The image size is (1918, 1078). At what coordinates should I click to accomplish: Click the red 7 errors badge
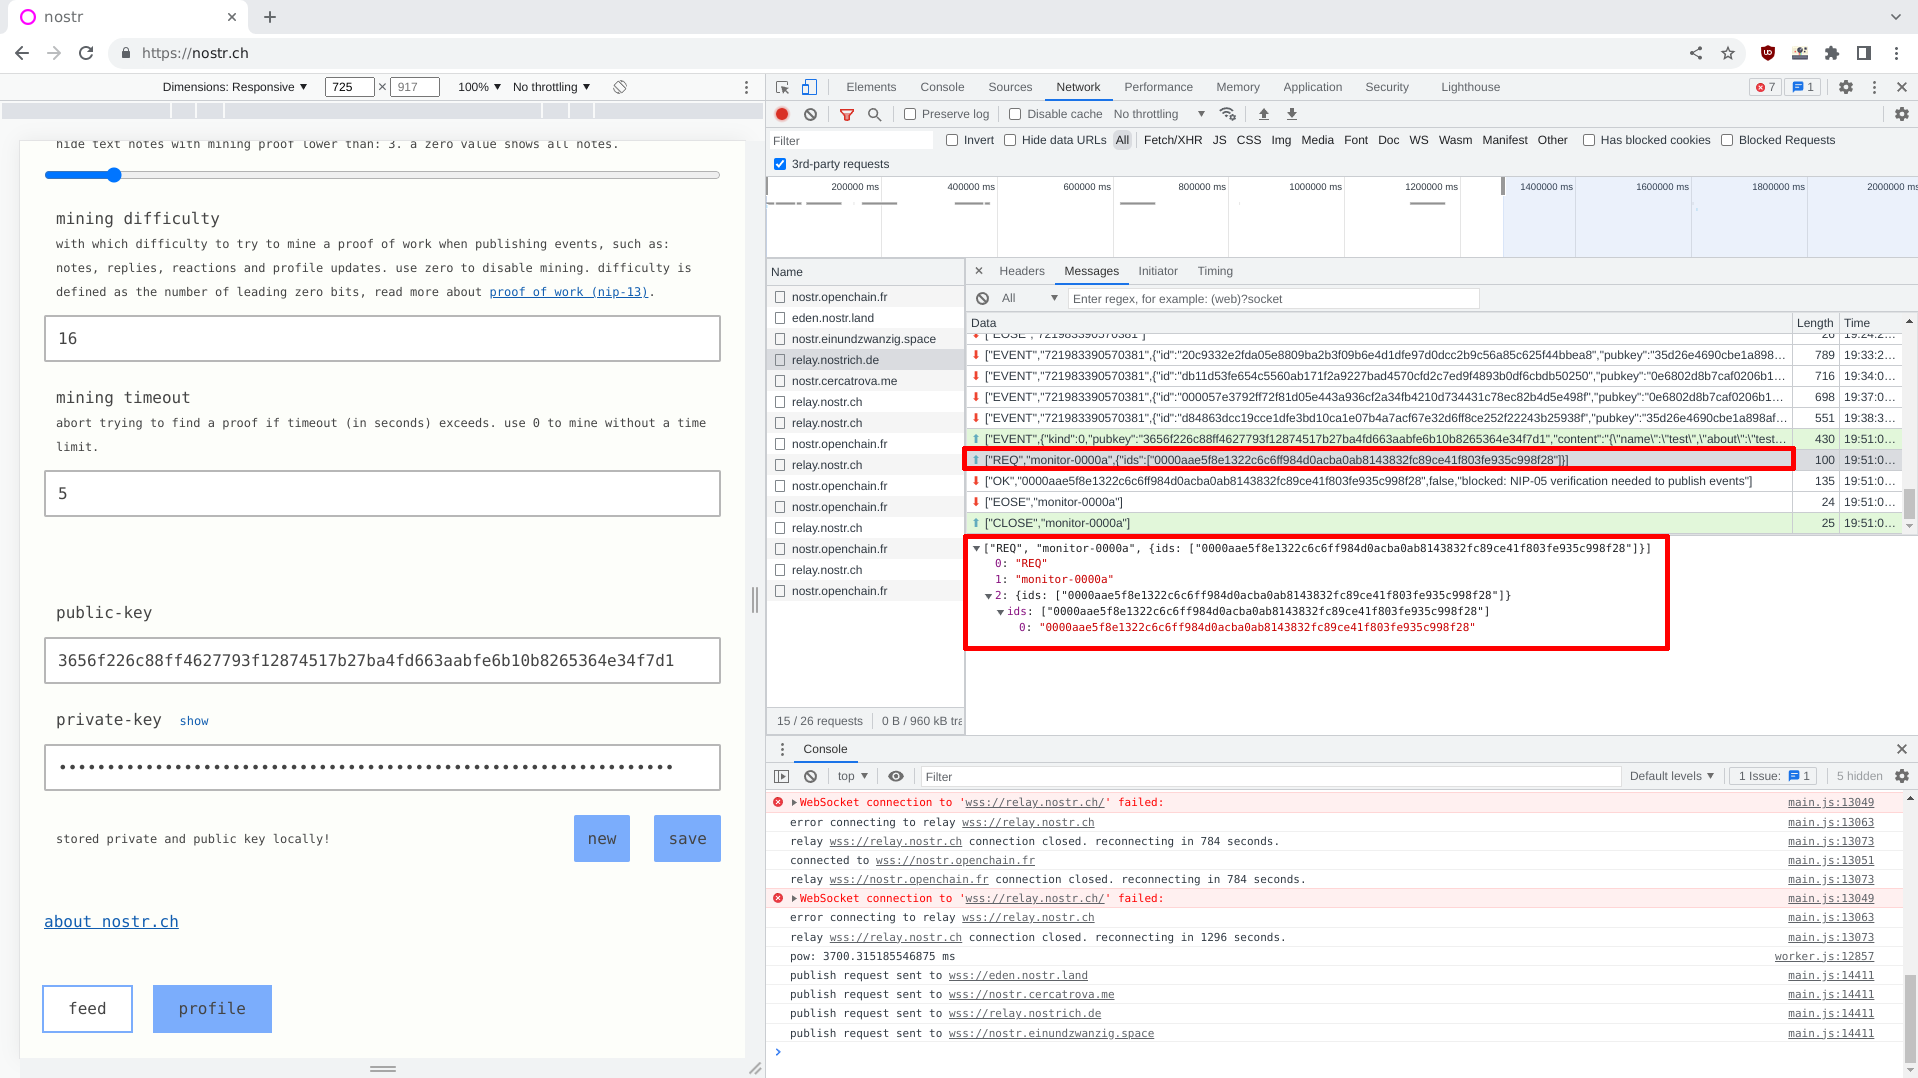pos(1765,87)
